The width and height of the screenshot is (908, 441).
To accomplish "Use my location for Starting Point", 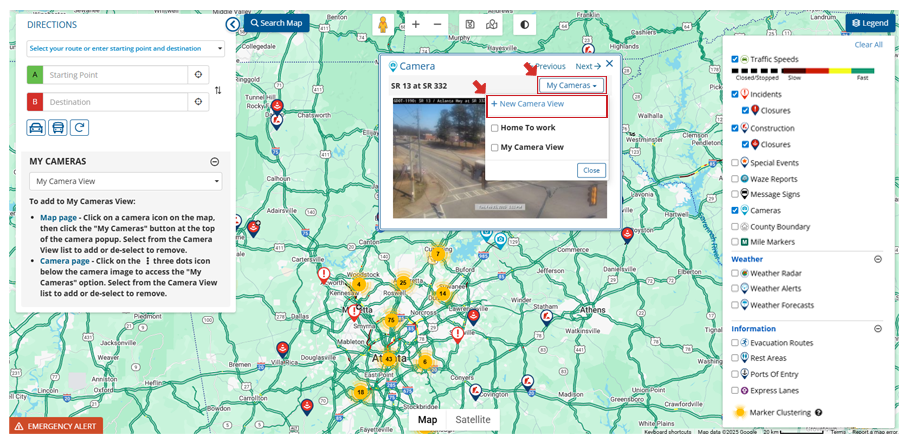I will pos(198,75).
